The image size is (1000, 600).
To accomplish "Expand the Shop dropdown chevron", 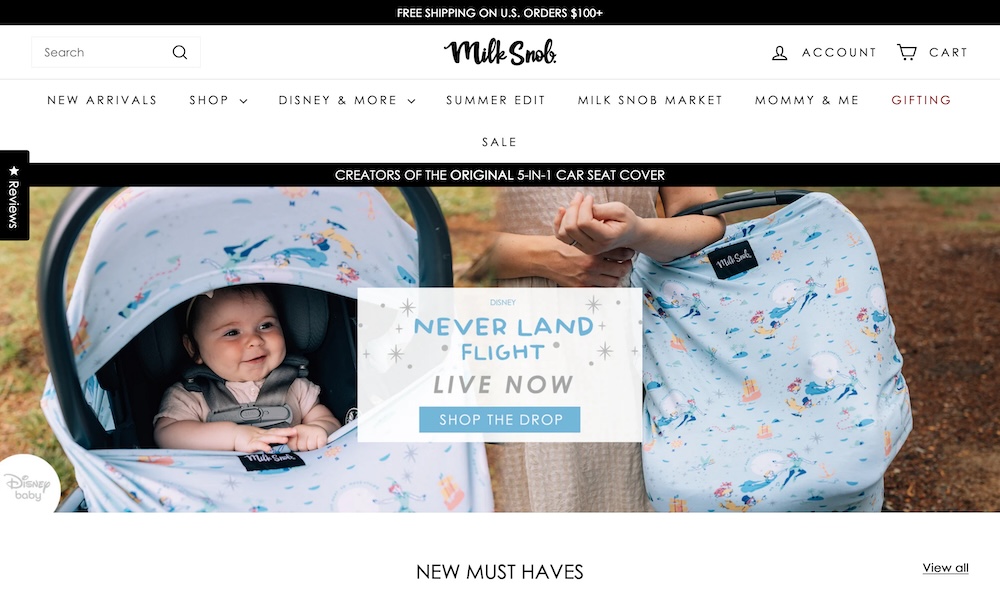I will [244, 101].
